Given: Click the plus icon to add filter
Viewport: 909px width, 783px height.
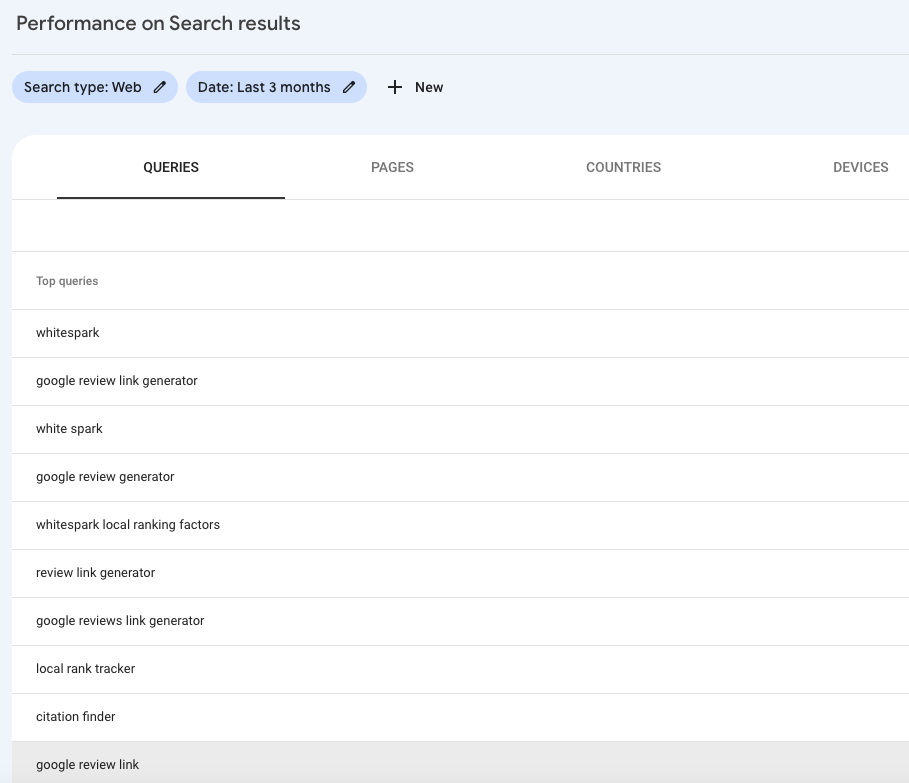Looking at the screenshot, I should click(395, 87).
